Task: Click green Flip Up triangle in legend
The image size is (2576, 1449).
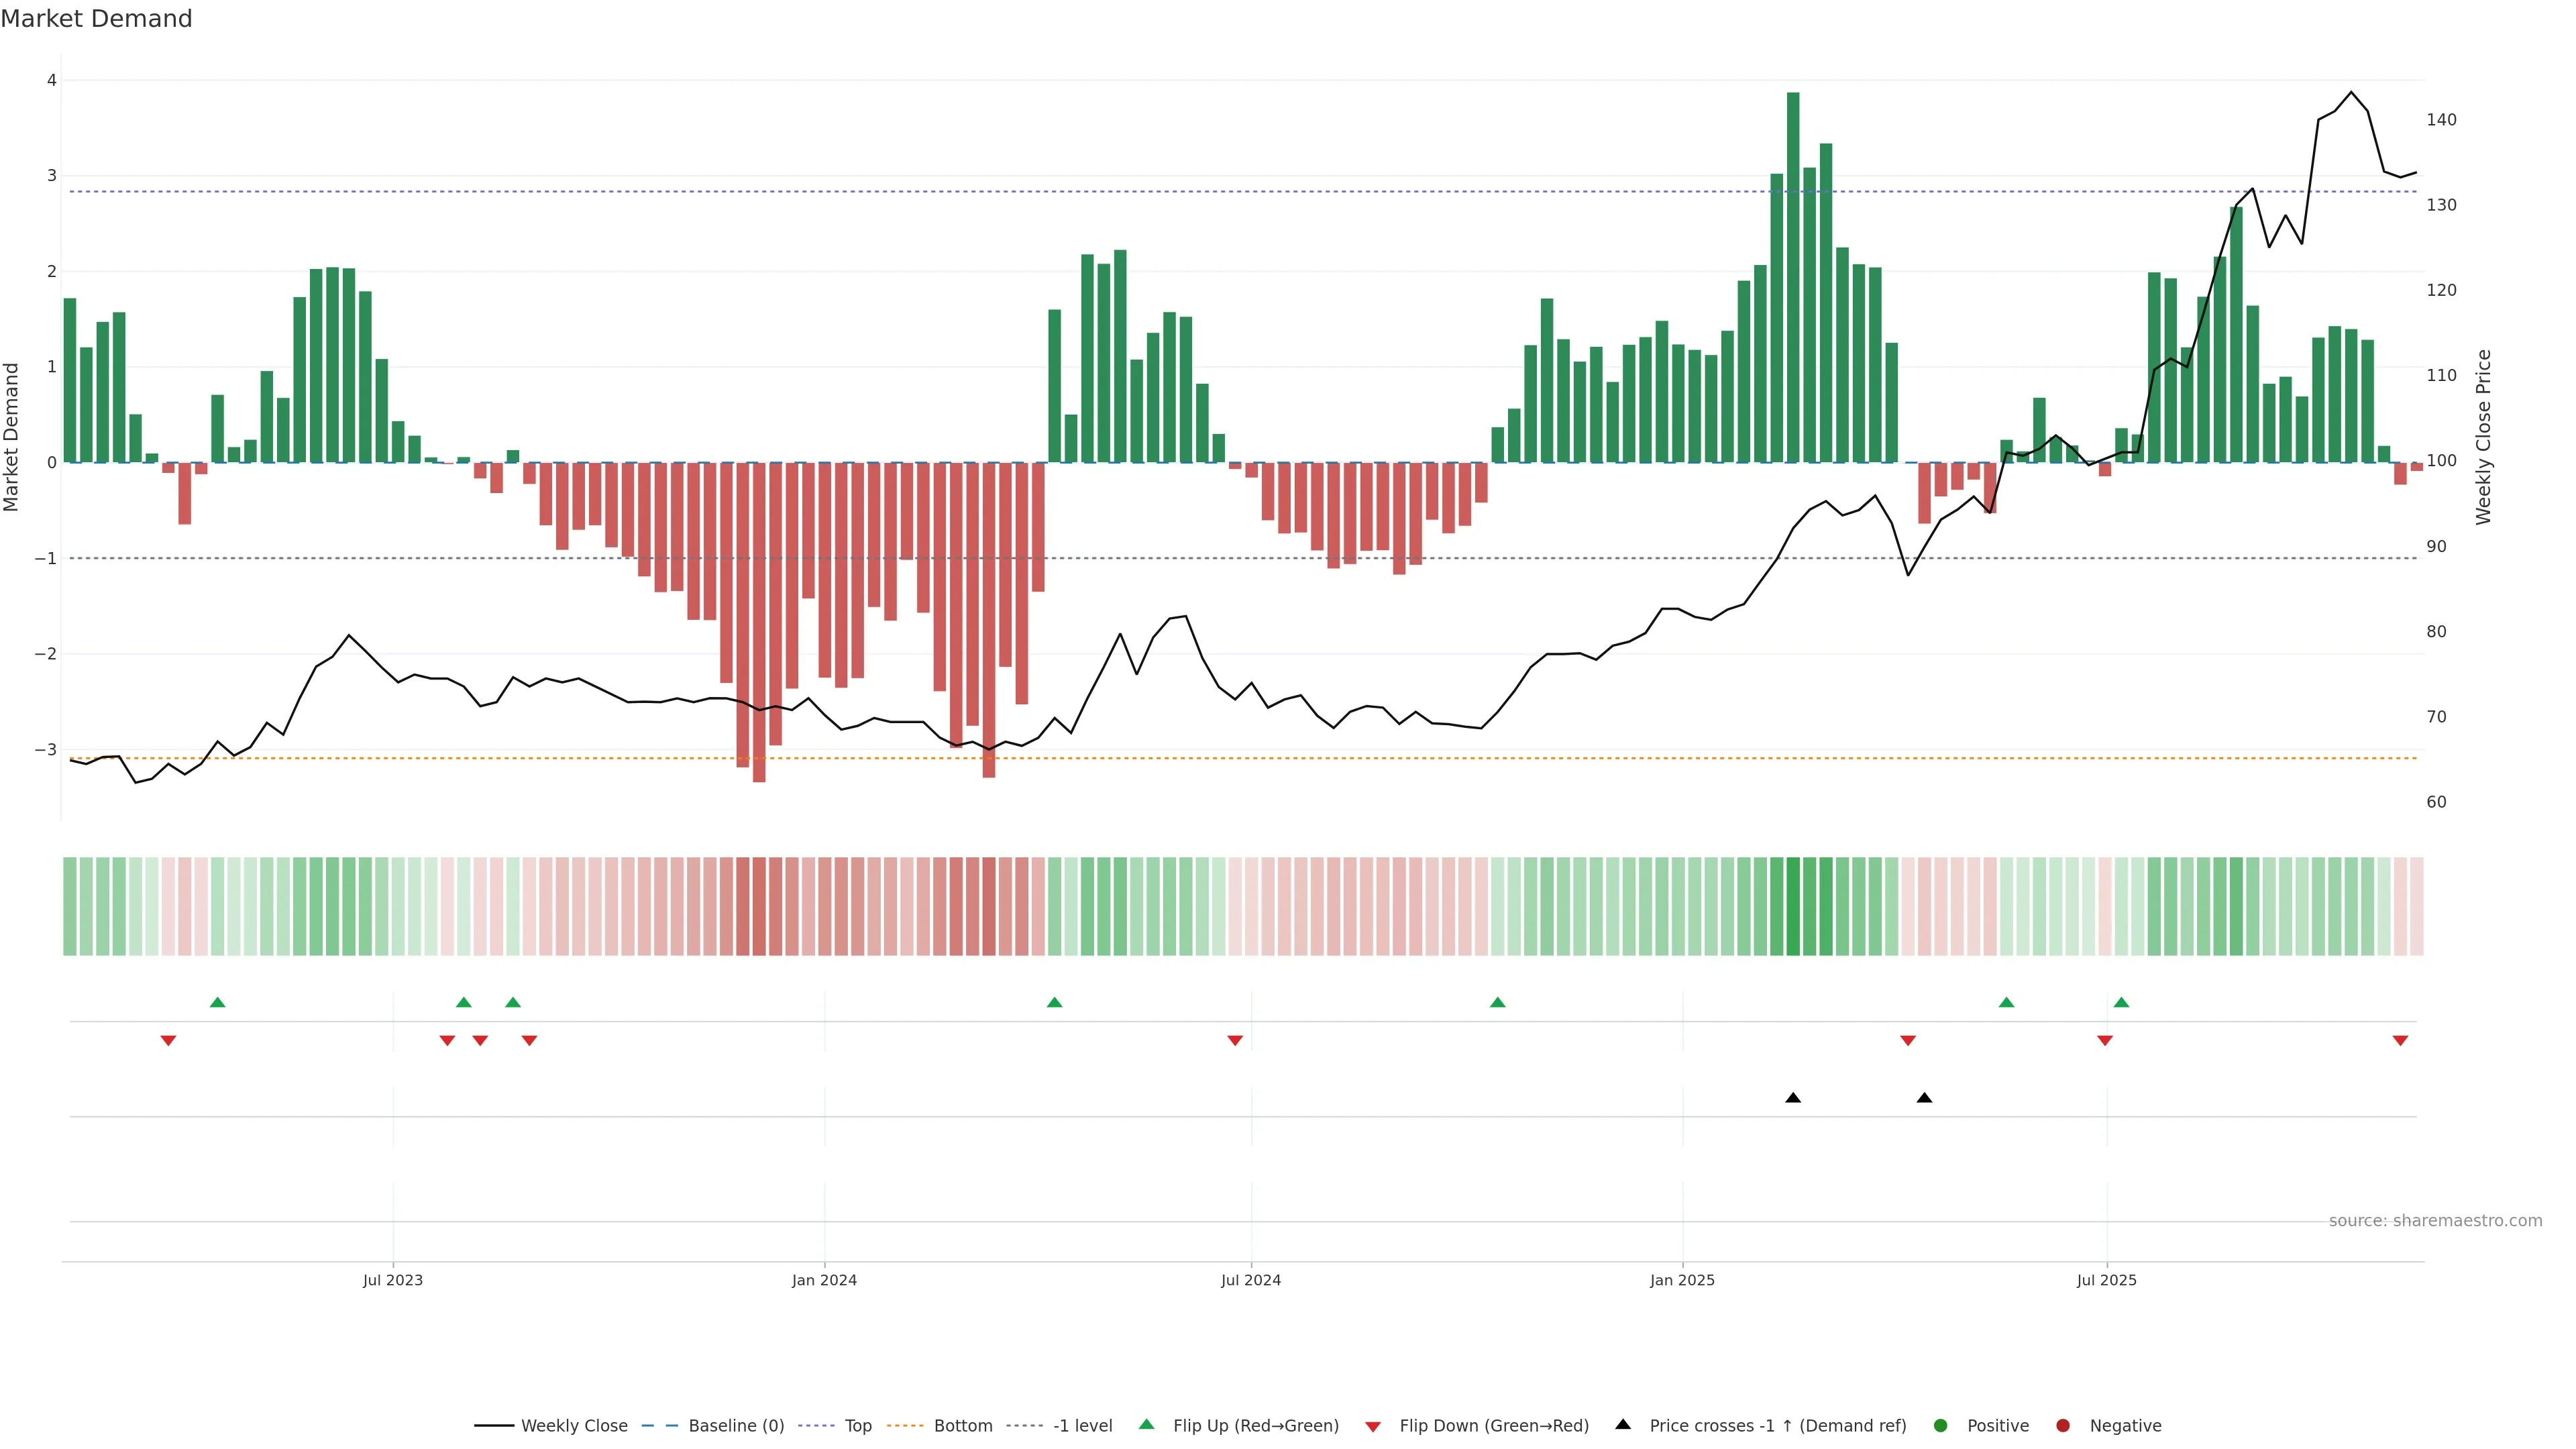Action: 1147,1424
